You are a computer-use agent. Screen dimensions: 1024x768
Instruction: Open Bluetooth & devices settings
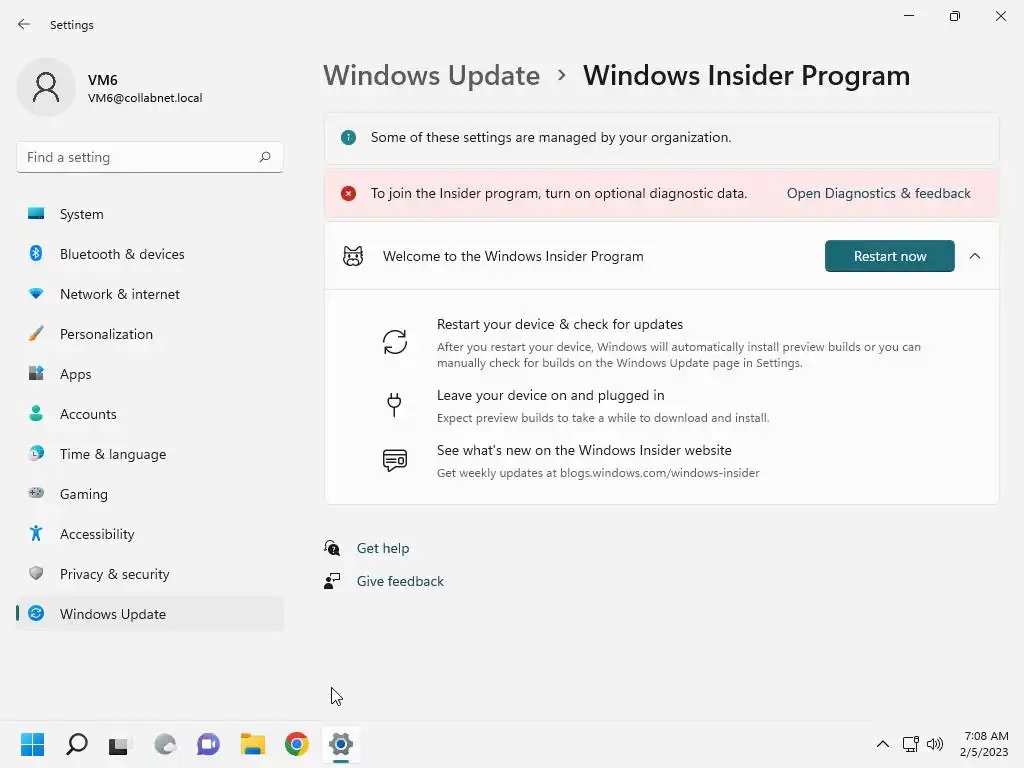[x=150, y=254]
